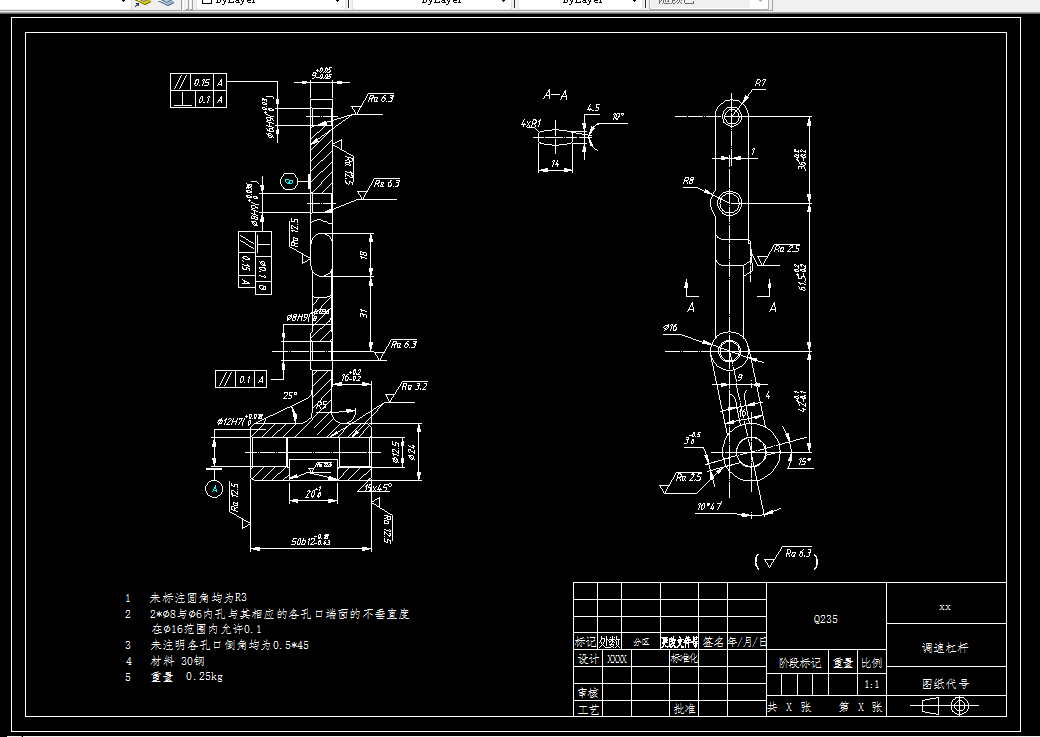The height and width of the screenshot is (737, 1040).
Task: Select the 1:1 scale value
Action: click(872, 684)
